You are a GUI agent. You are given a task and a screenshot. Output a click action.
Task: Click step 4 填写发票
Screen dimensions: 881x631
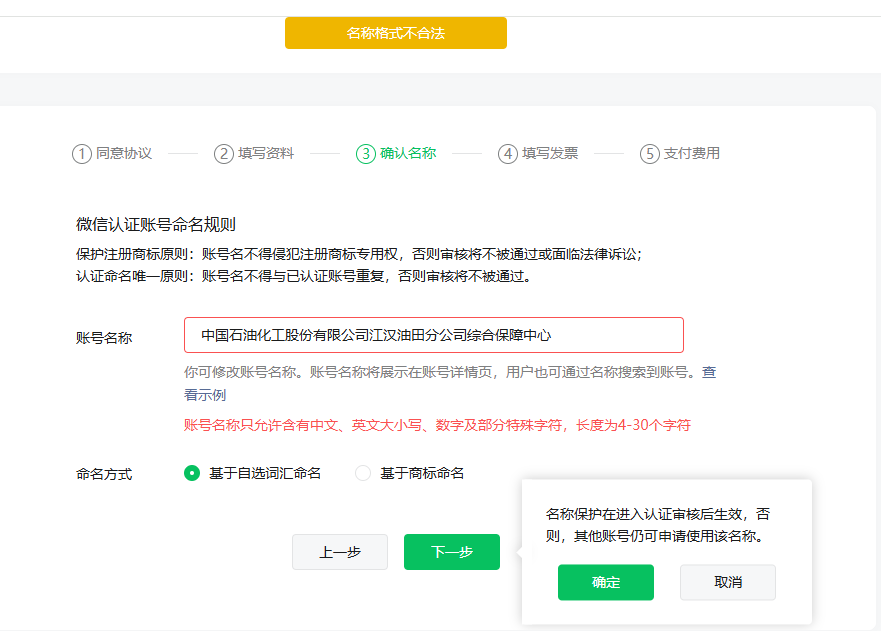tap(538, 153)
